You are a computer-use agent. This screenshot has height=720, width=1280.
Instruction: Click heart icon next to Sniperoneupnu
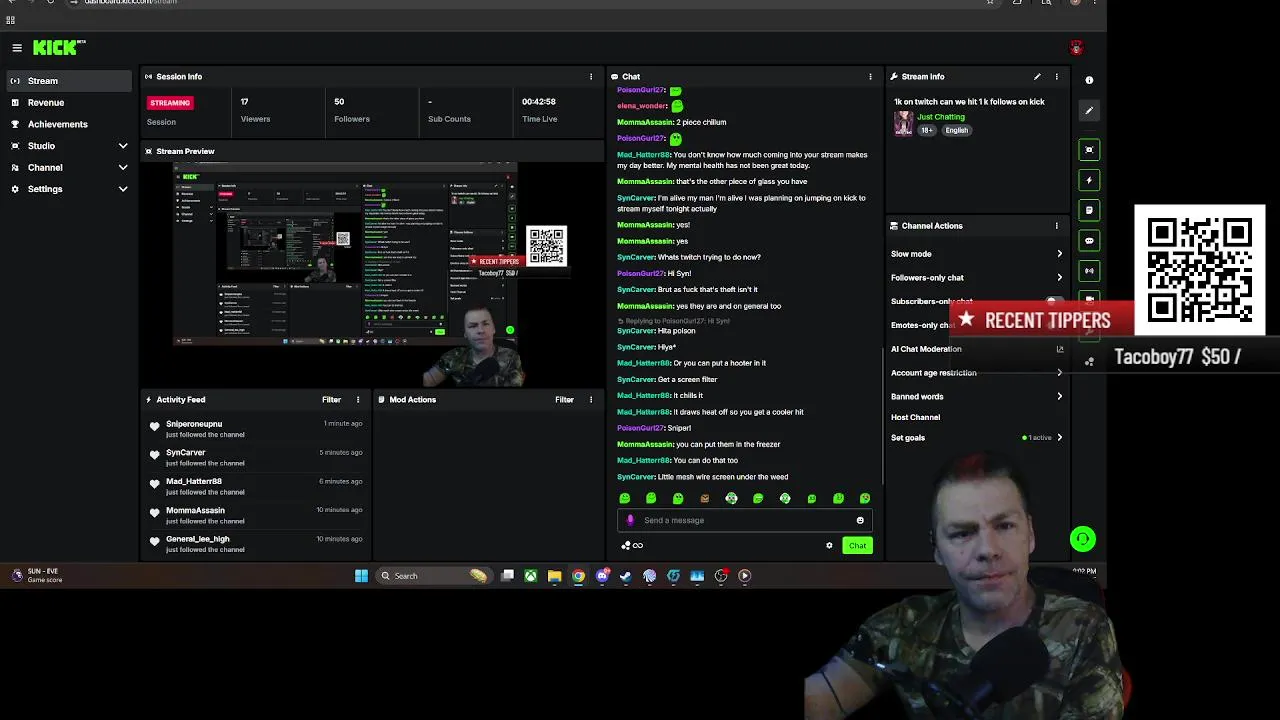[x=154, y=427]
